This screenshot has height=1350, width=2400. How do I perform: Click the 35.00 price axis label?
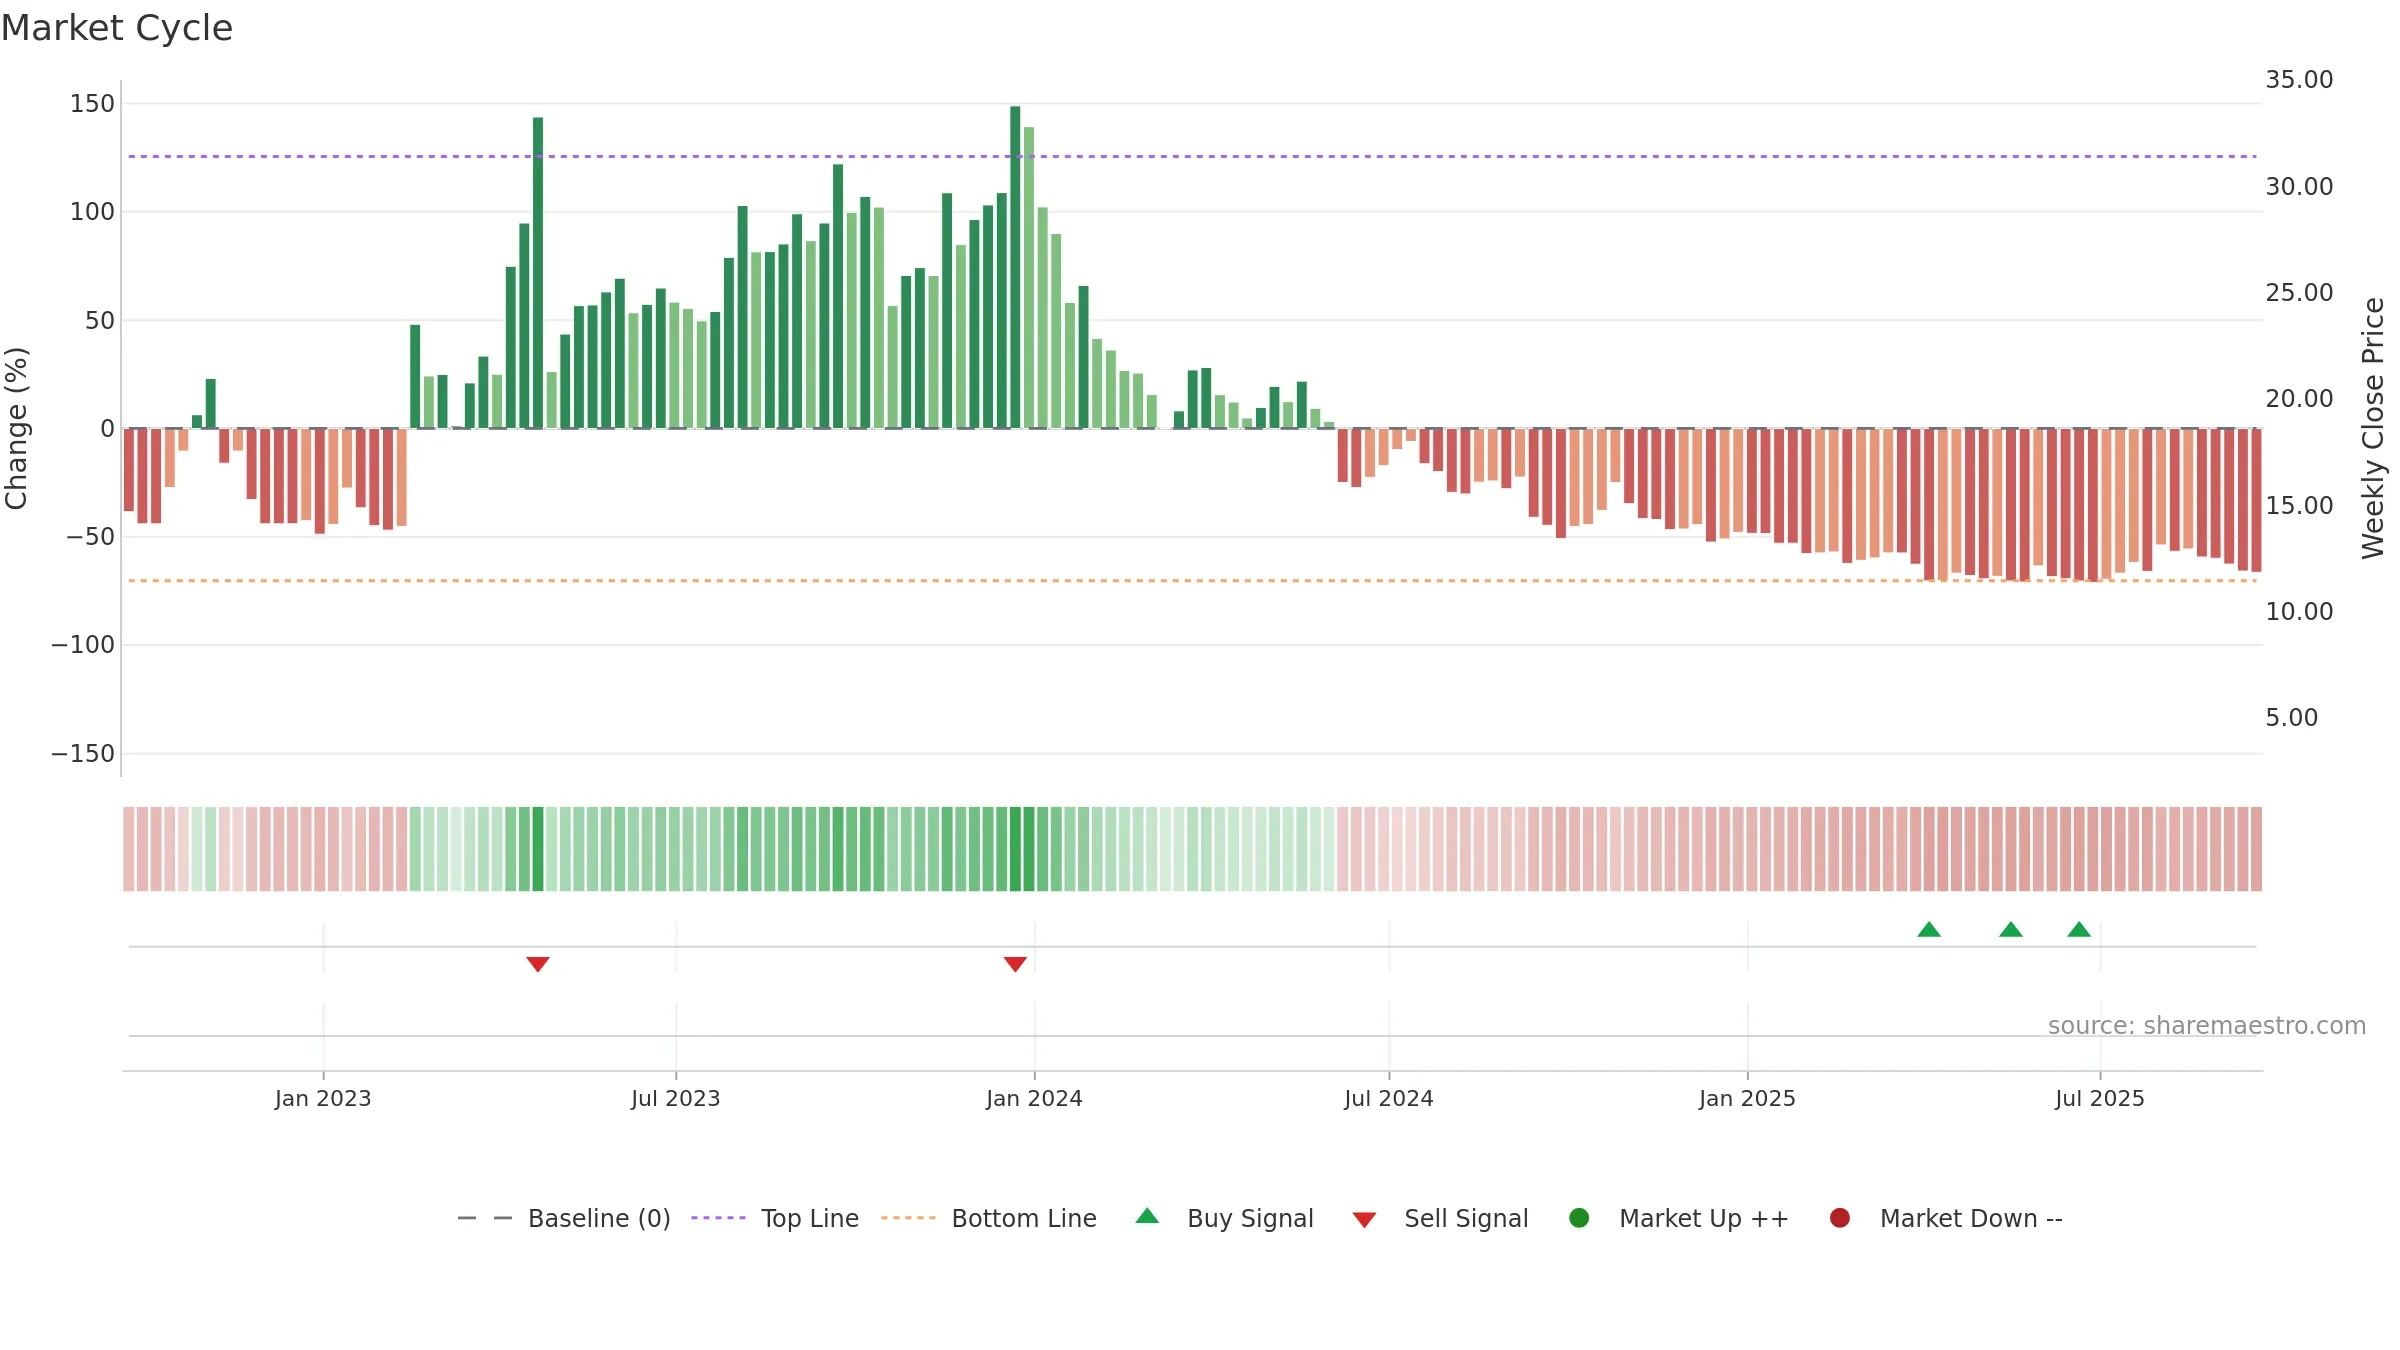pos(2299,80)
